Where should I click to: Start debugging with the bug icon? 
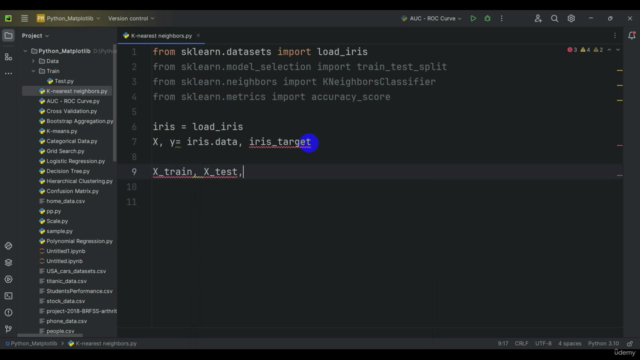tap(487, 18)
